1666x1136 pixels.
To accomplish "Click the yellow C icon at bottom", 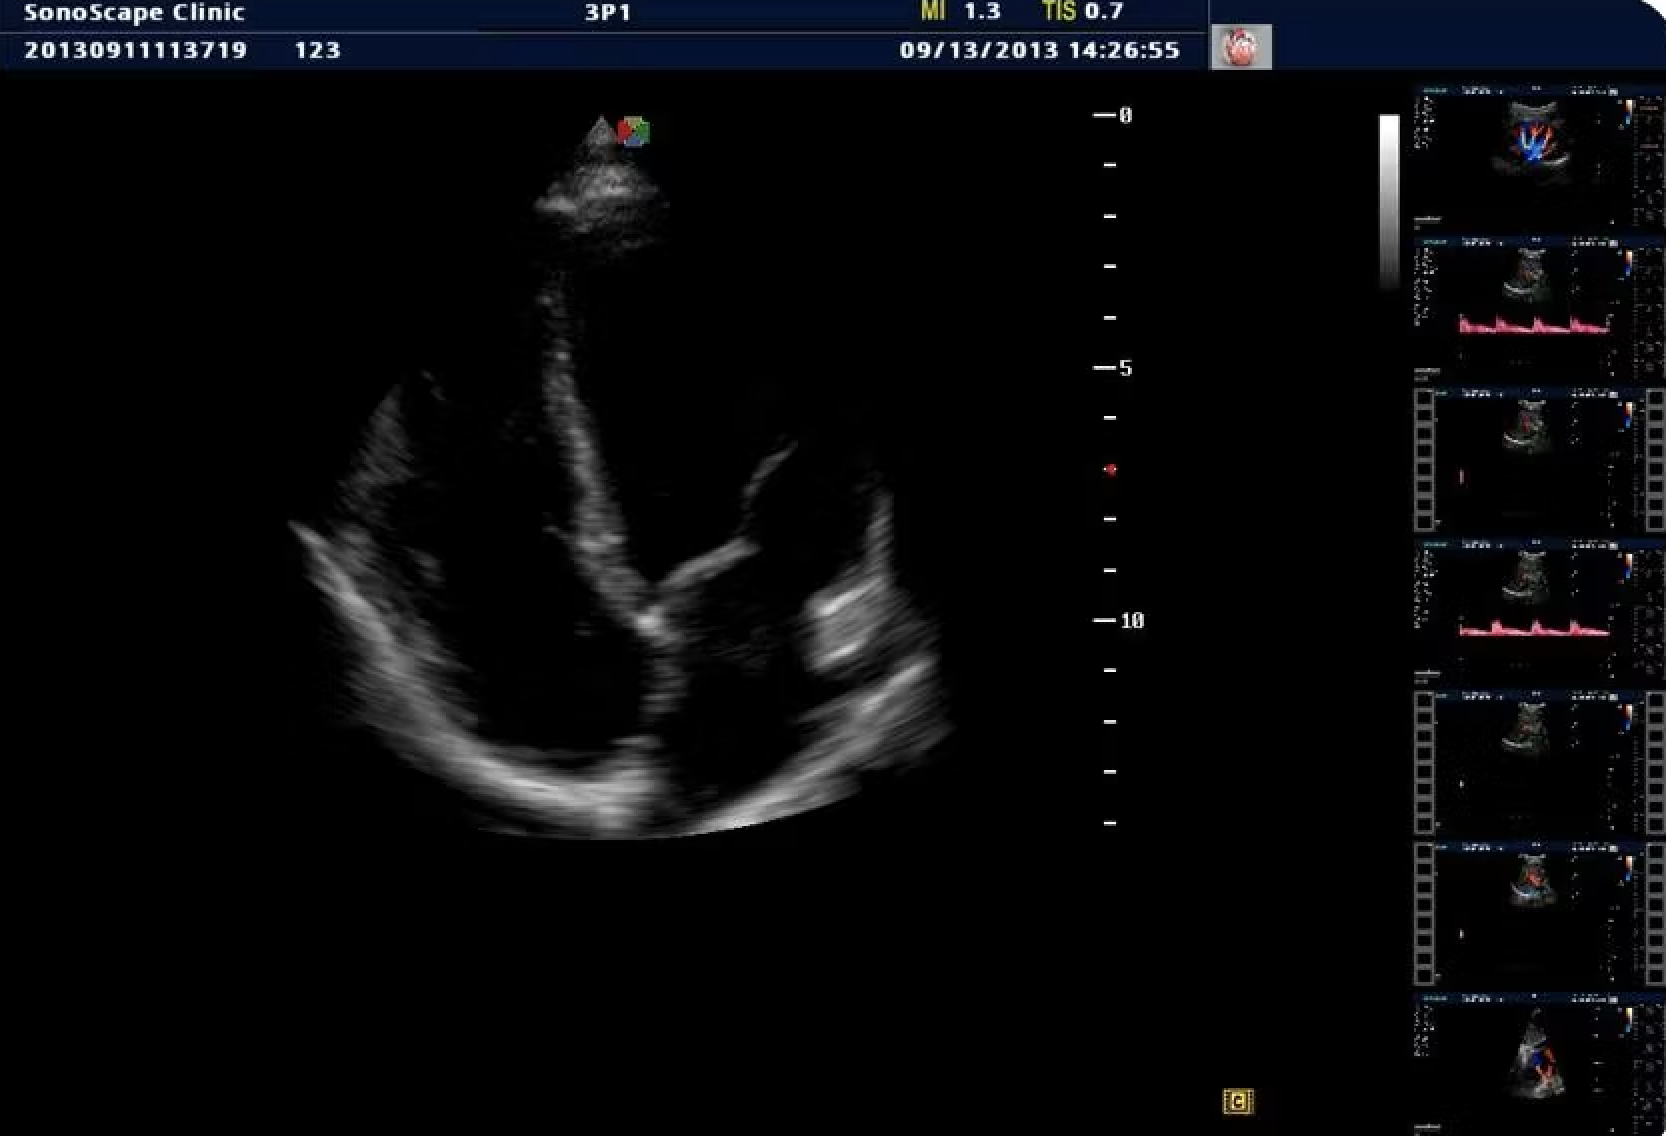I will coord(1238,1101).
